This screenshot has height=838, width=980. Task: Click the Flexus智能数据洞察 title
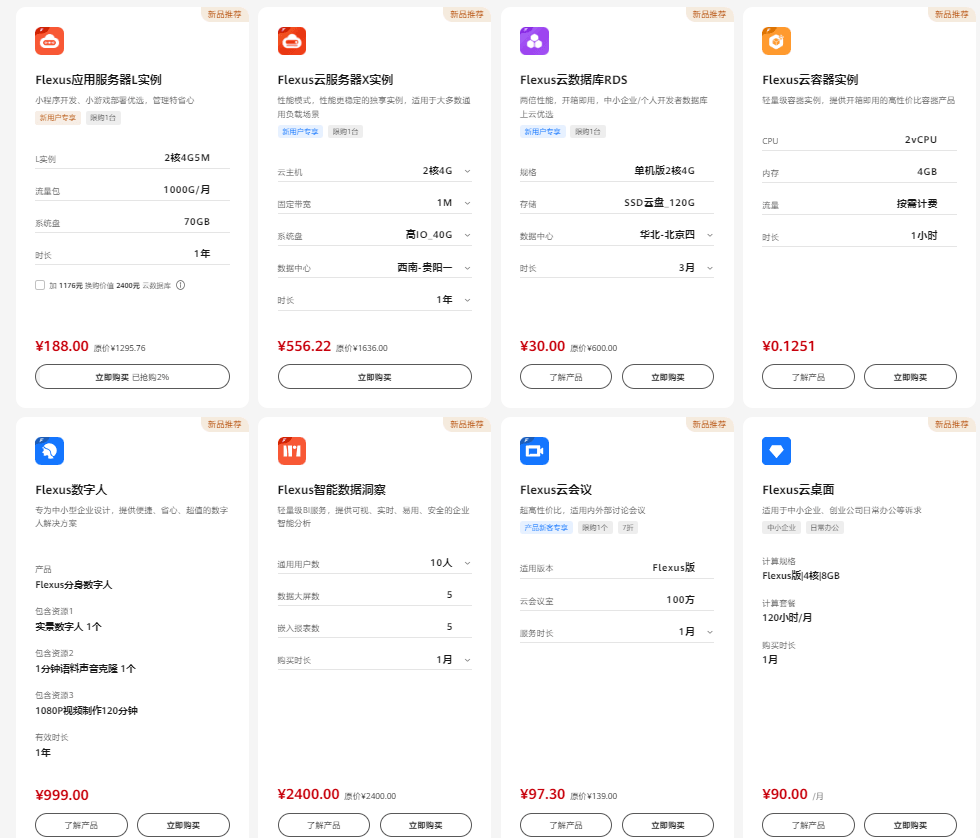[x=331, y=489]
